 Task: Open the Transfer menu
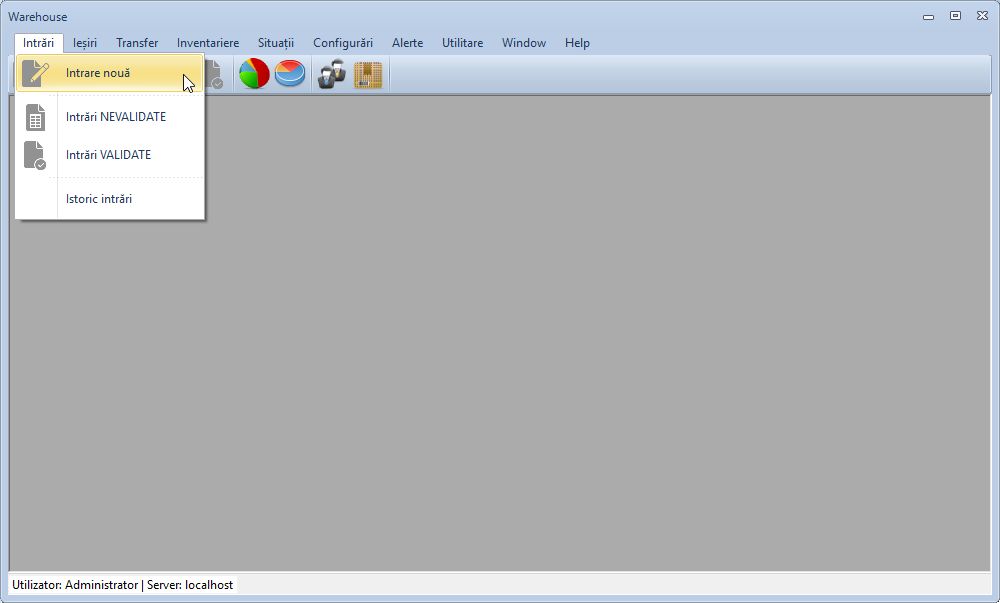click(x=136, y=43)
